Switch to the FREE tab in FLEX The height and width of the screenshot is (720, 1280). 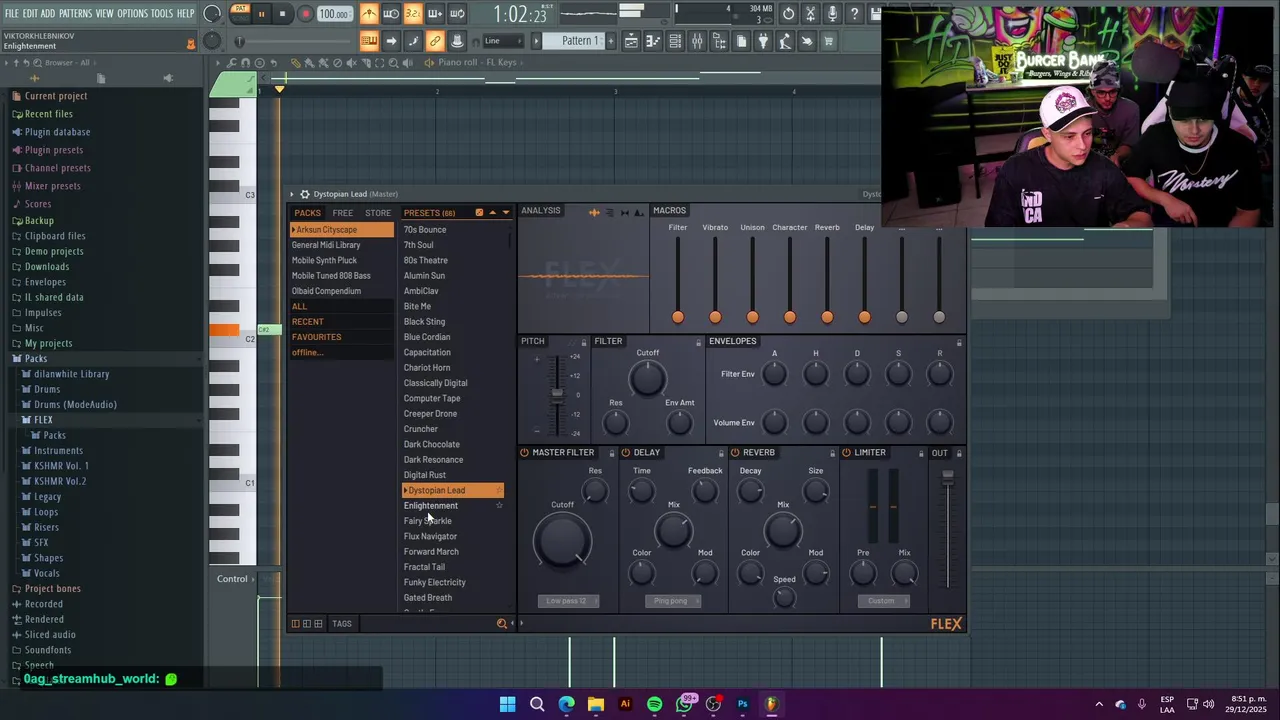[x=342, y=213]
